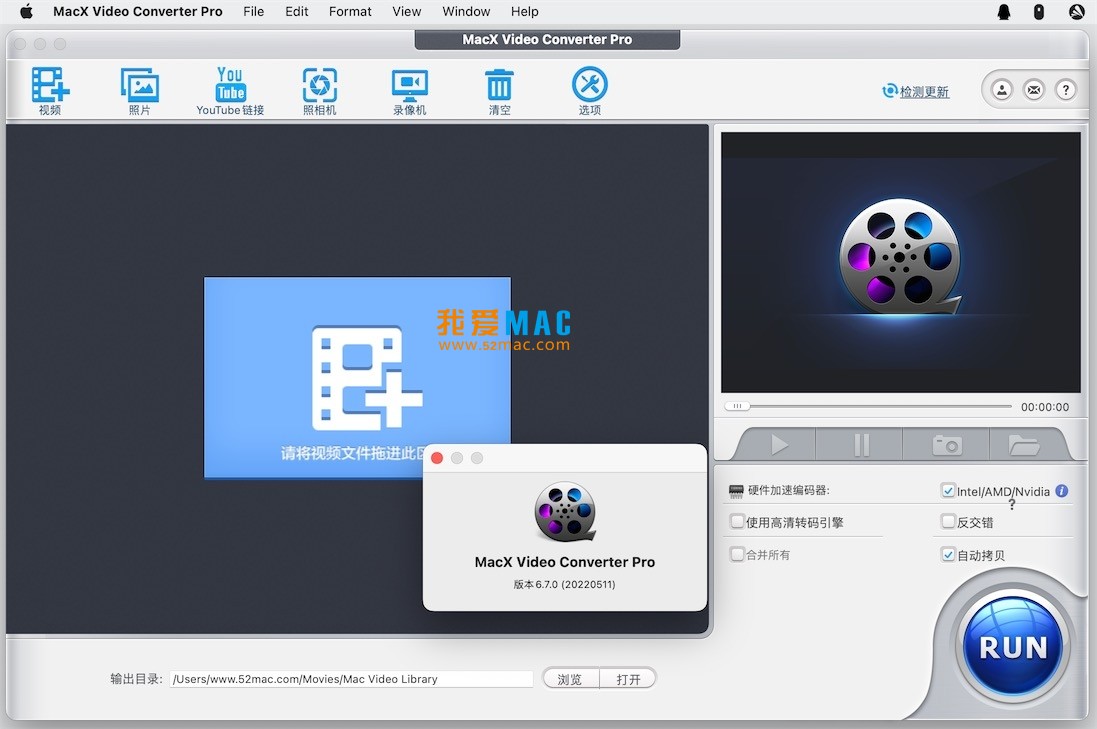Click the rightmost round menu bar icon

tap(1076, 11)
